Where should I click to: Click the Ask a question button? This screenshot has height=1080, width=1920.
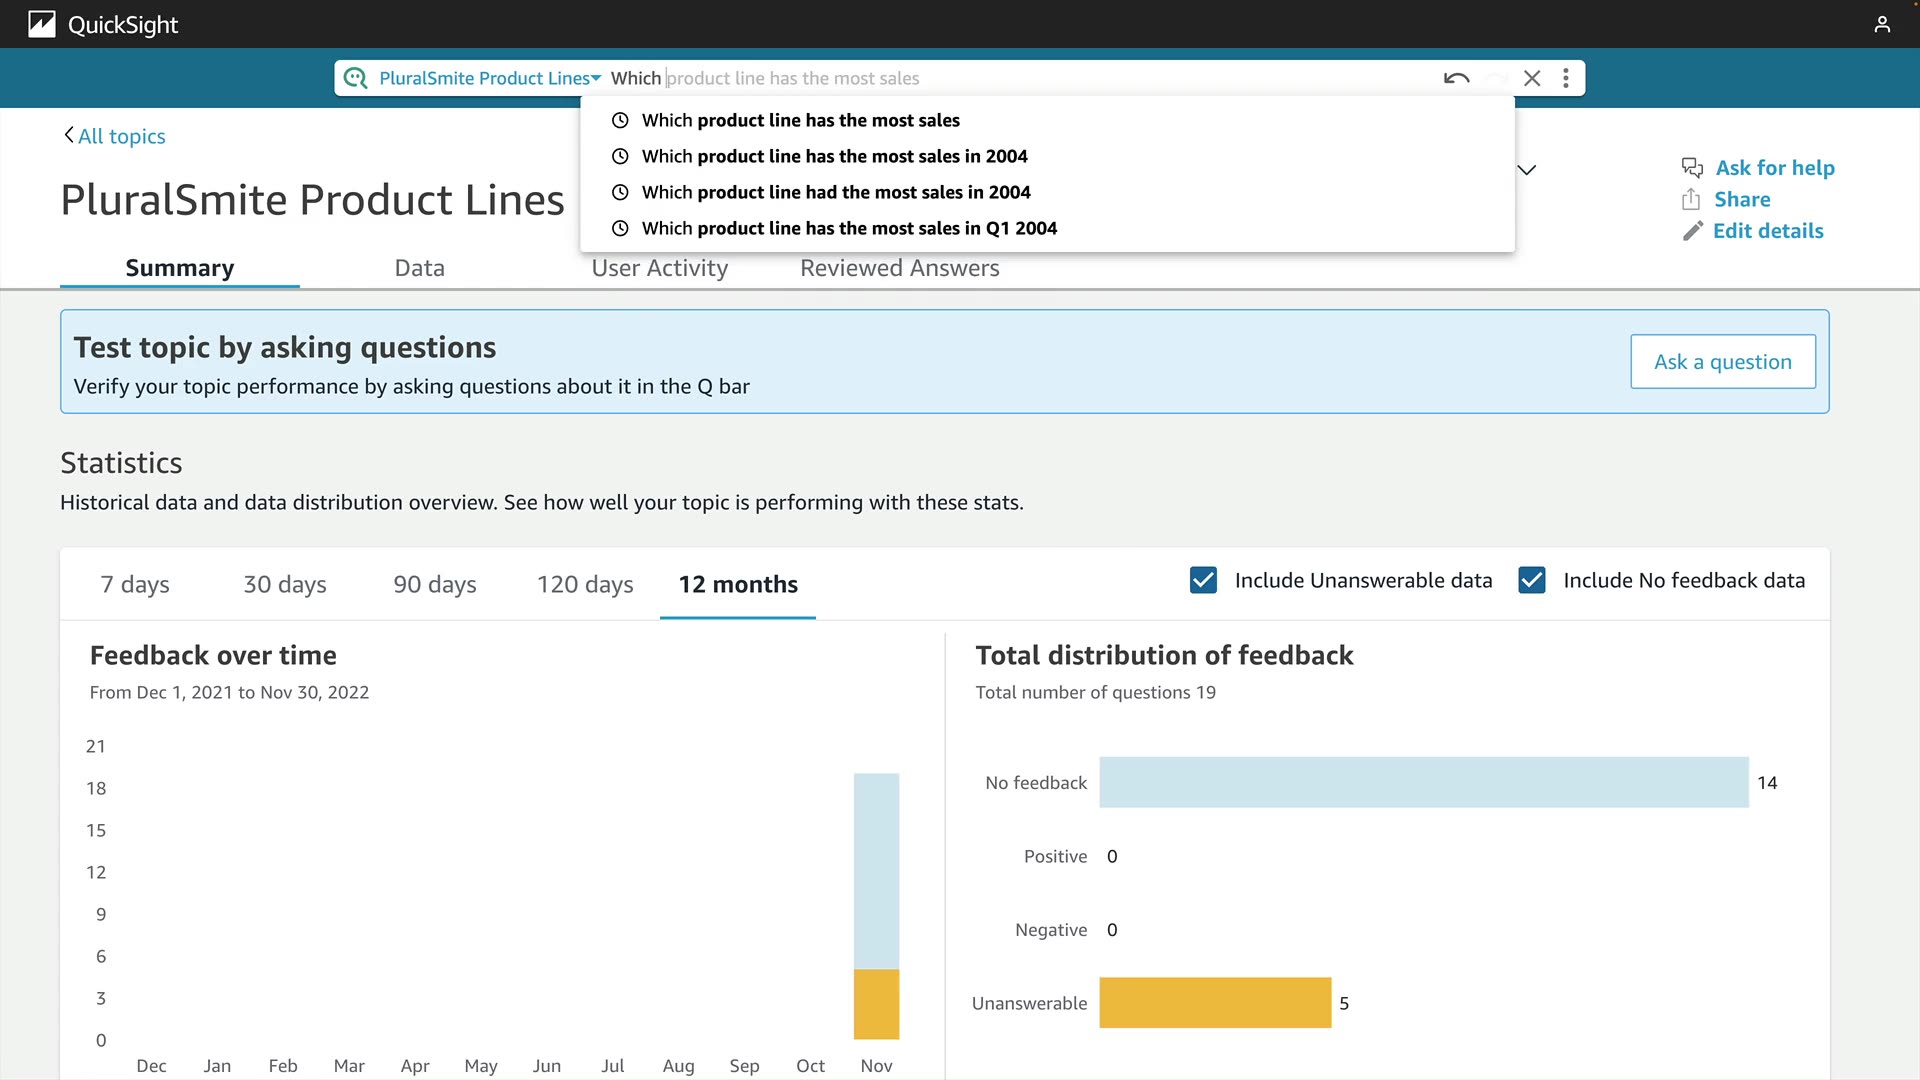[x=1722, y=362]
